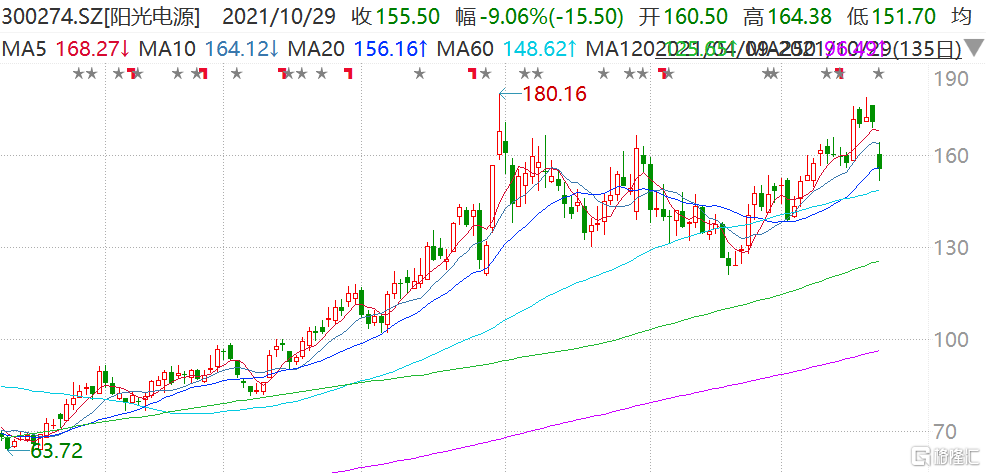Click the change value -9.06%(-15.50)
Image resolution: width=986 pixels, height=473 pixels.
tap(553, 17)
